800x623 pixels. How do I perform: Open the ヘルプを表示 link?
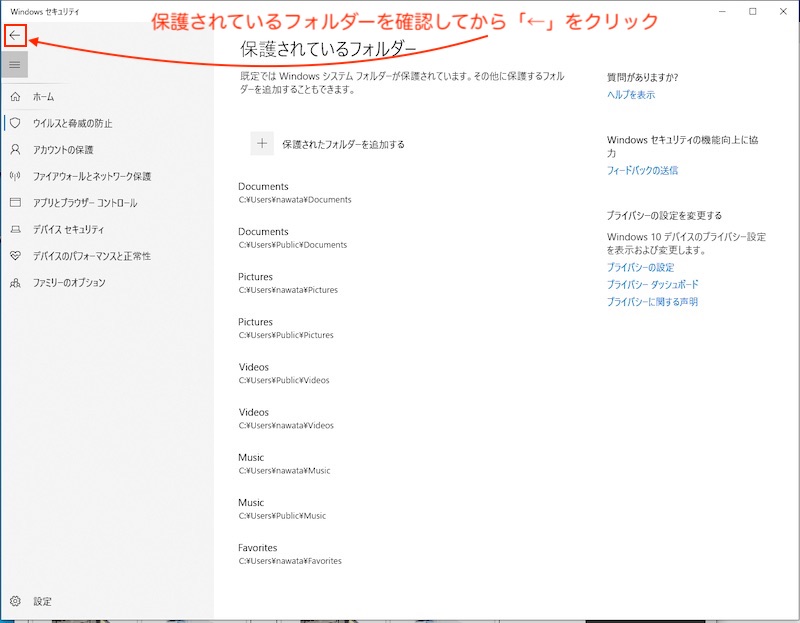click(x=631, y=94)
